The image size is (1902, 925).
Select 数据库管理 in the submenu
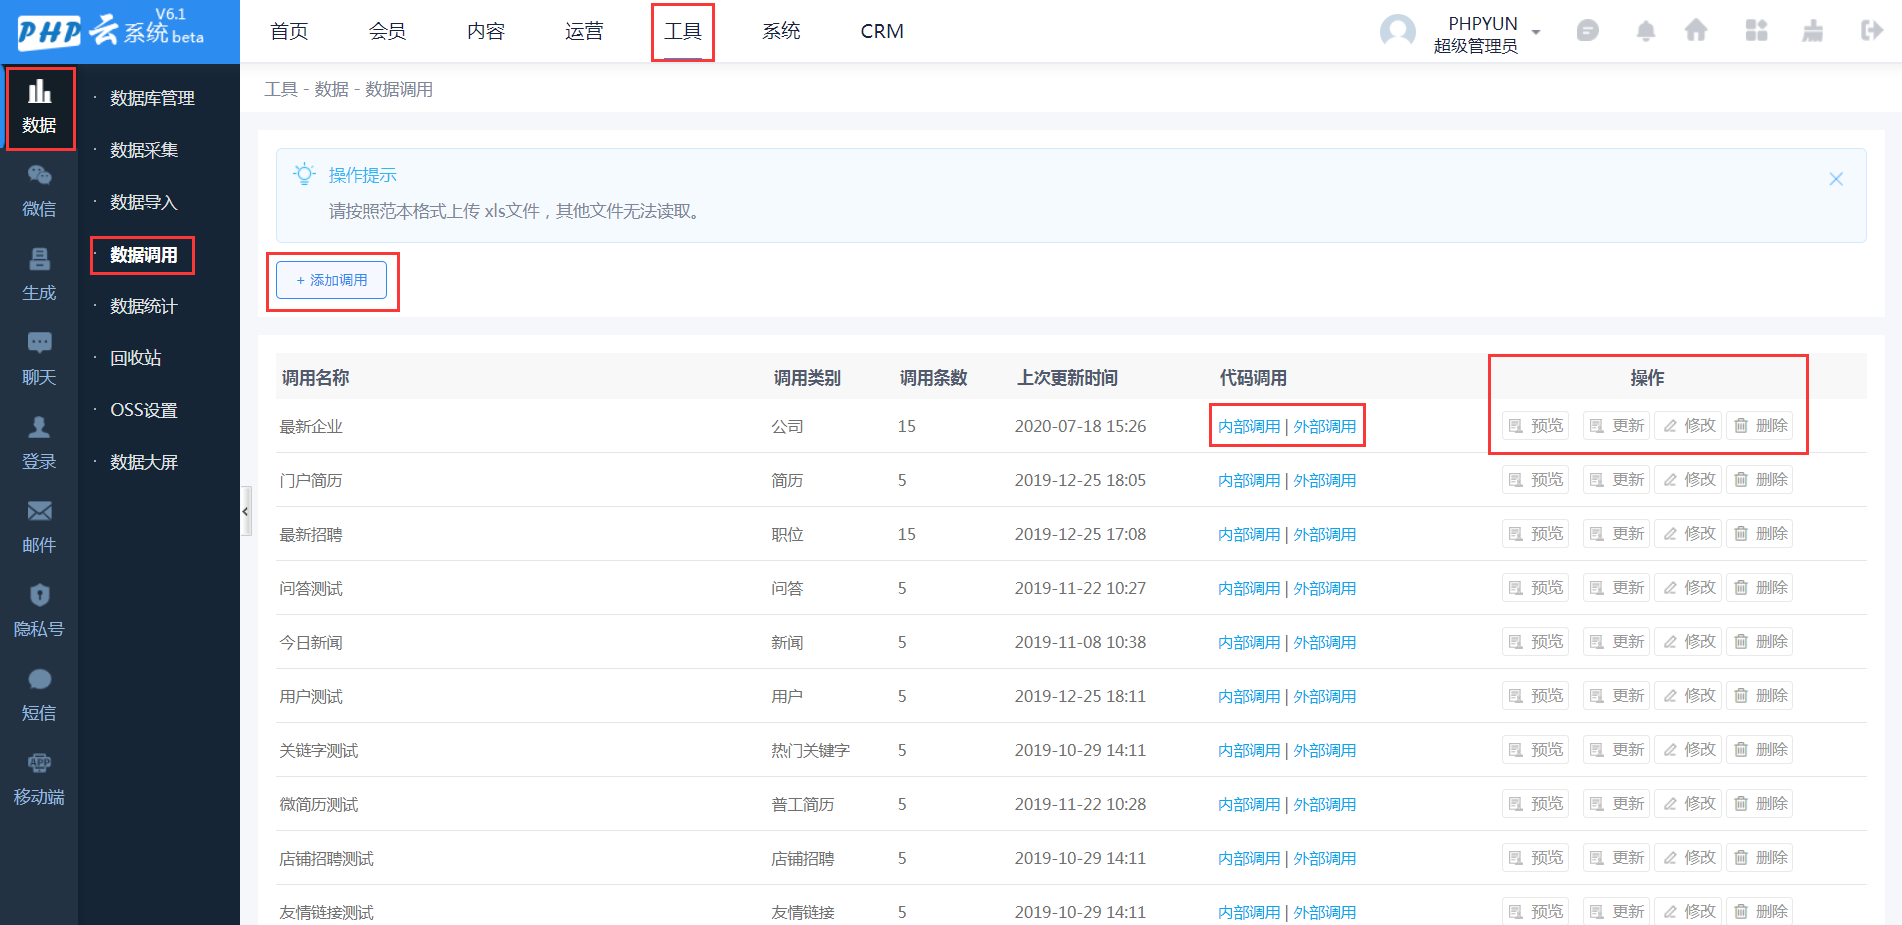[152, 98]
